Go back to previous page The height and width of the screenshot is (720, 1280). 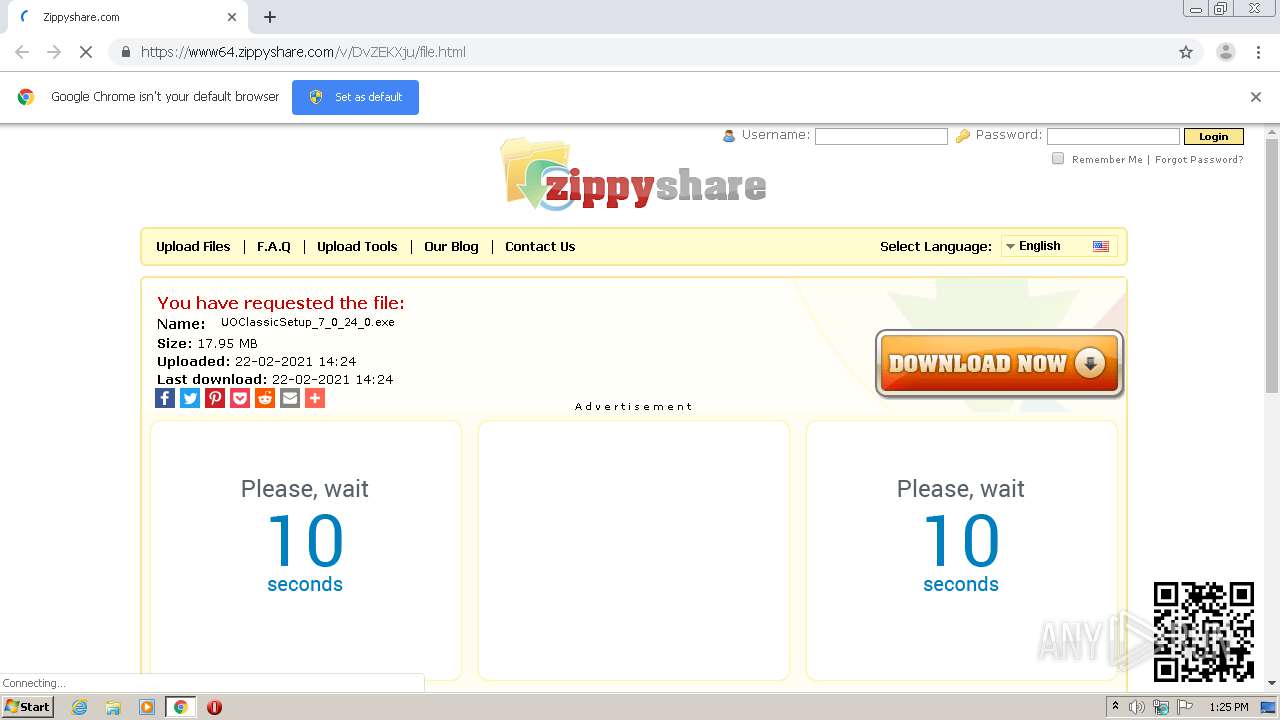[x=22, y=52]
